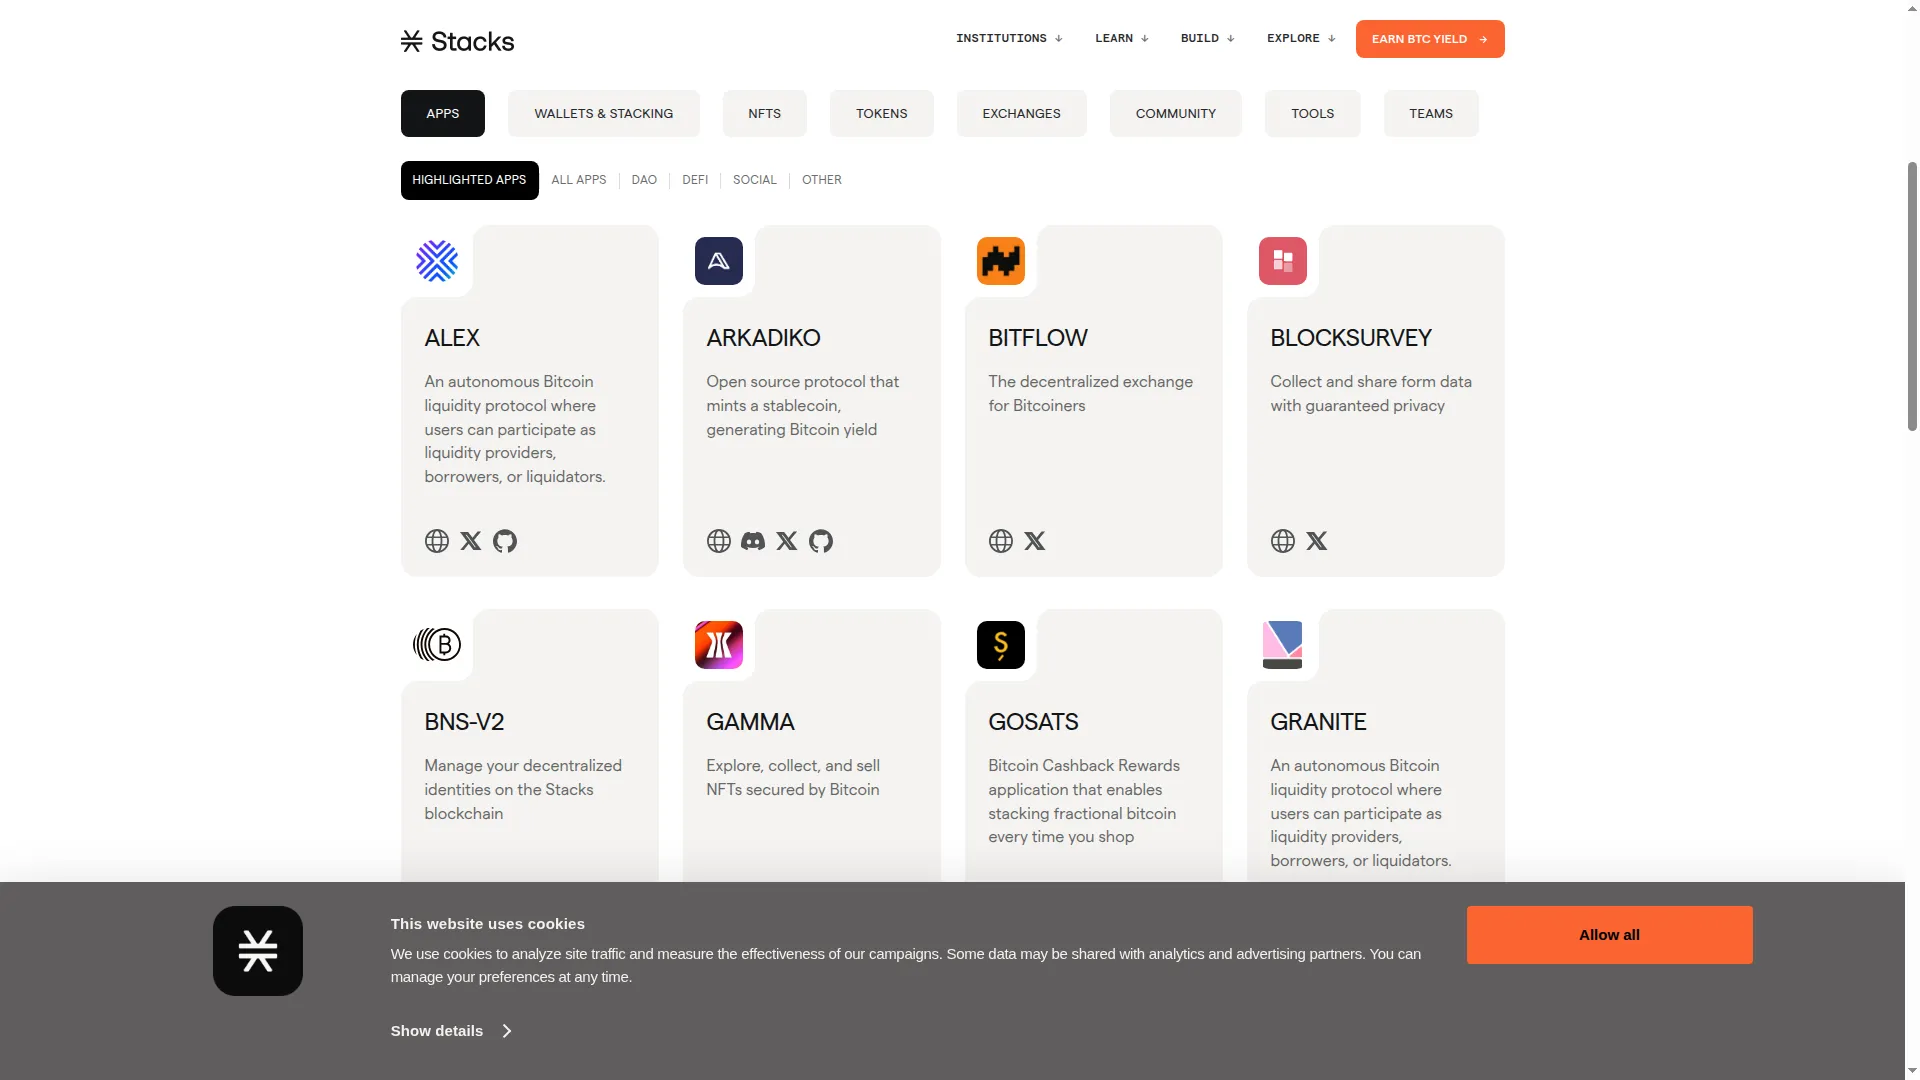
Task: Open the Gamma app logo icon
Action: pos(719,645)
